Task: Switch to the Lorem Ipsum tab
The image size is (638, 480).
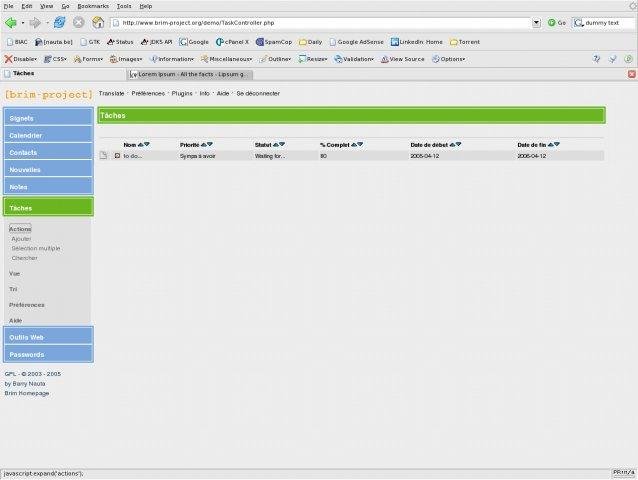Action: [x=190, y=74]
